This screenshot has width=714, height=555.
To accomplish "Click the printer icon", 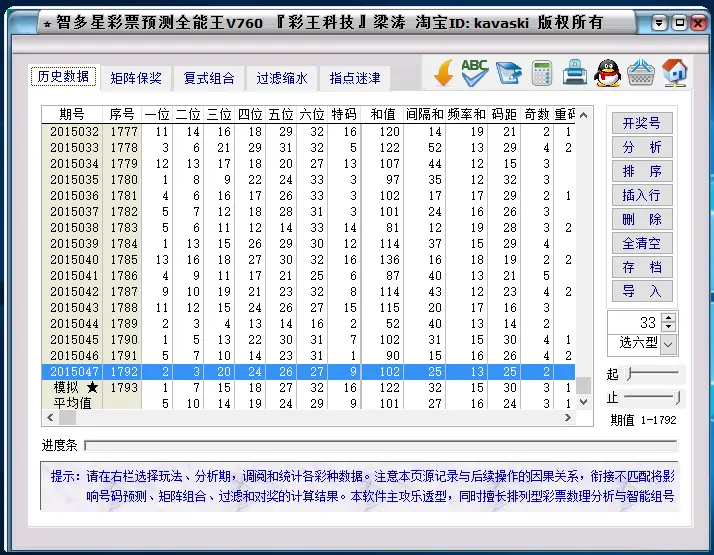I will (574, 72).
